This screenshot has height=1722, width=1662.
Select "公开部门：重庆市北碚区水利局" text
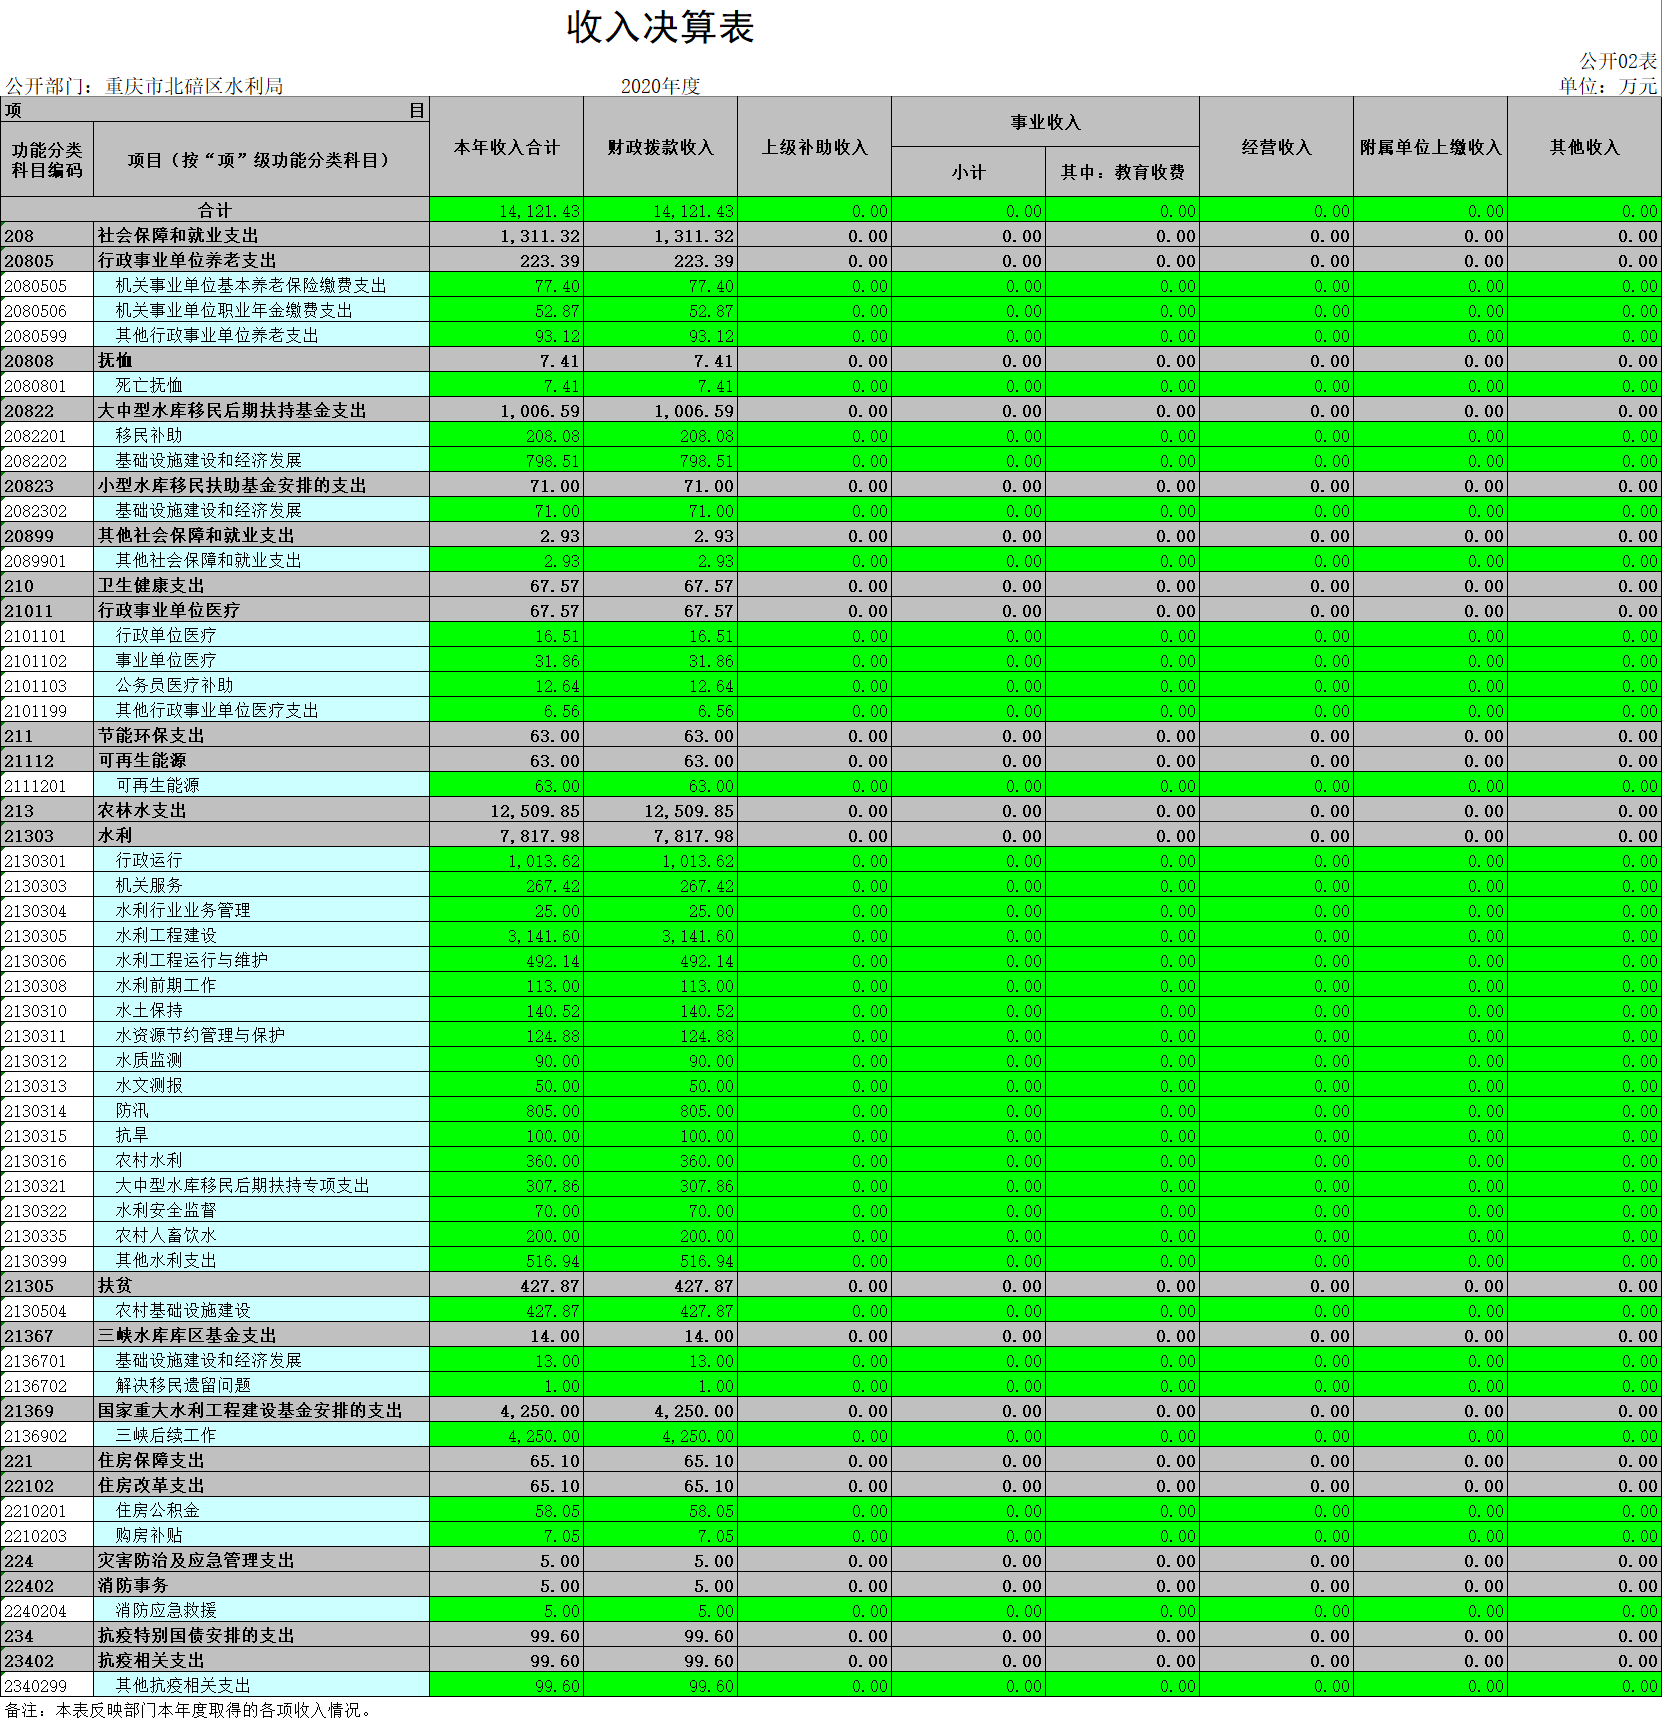[x=145, y=86]
